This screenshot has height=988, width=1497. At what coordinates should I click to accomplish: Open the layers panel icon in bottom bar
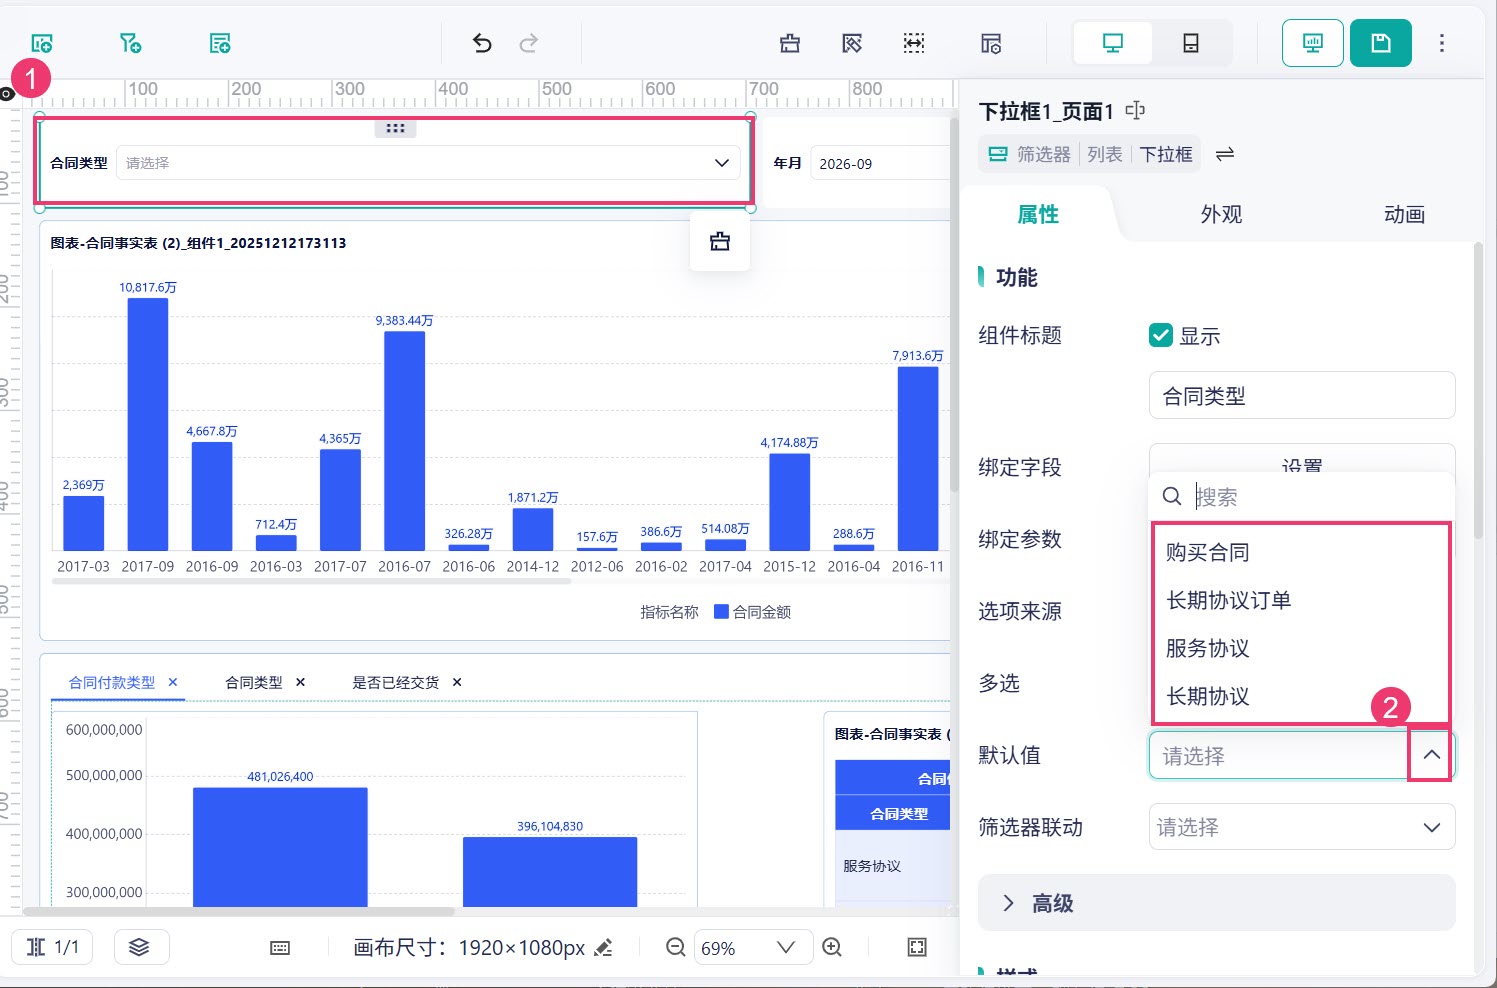pyautogui.click(x=140, y=947)
